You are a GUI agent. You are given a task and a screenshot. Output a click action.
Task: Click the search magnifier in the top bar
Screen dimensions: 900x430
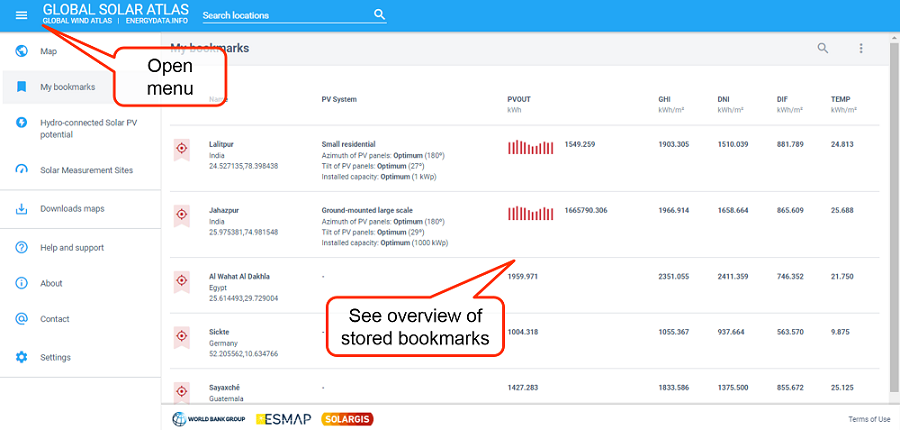click(379, 15)
